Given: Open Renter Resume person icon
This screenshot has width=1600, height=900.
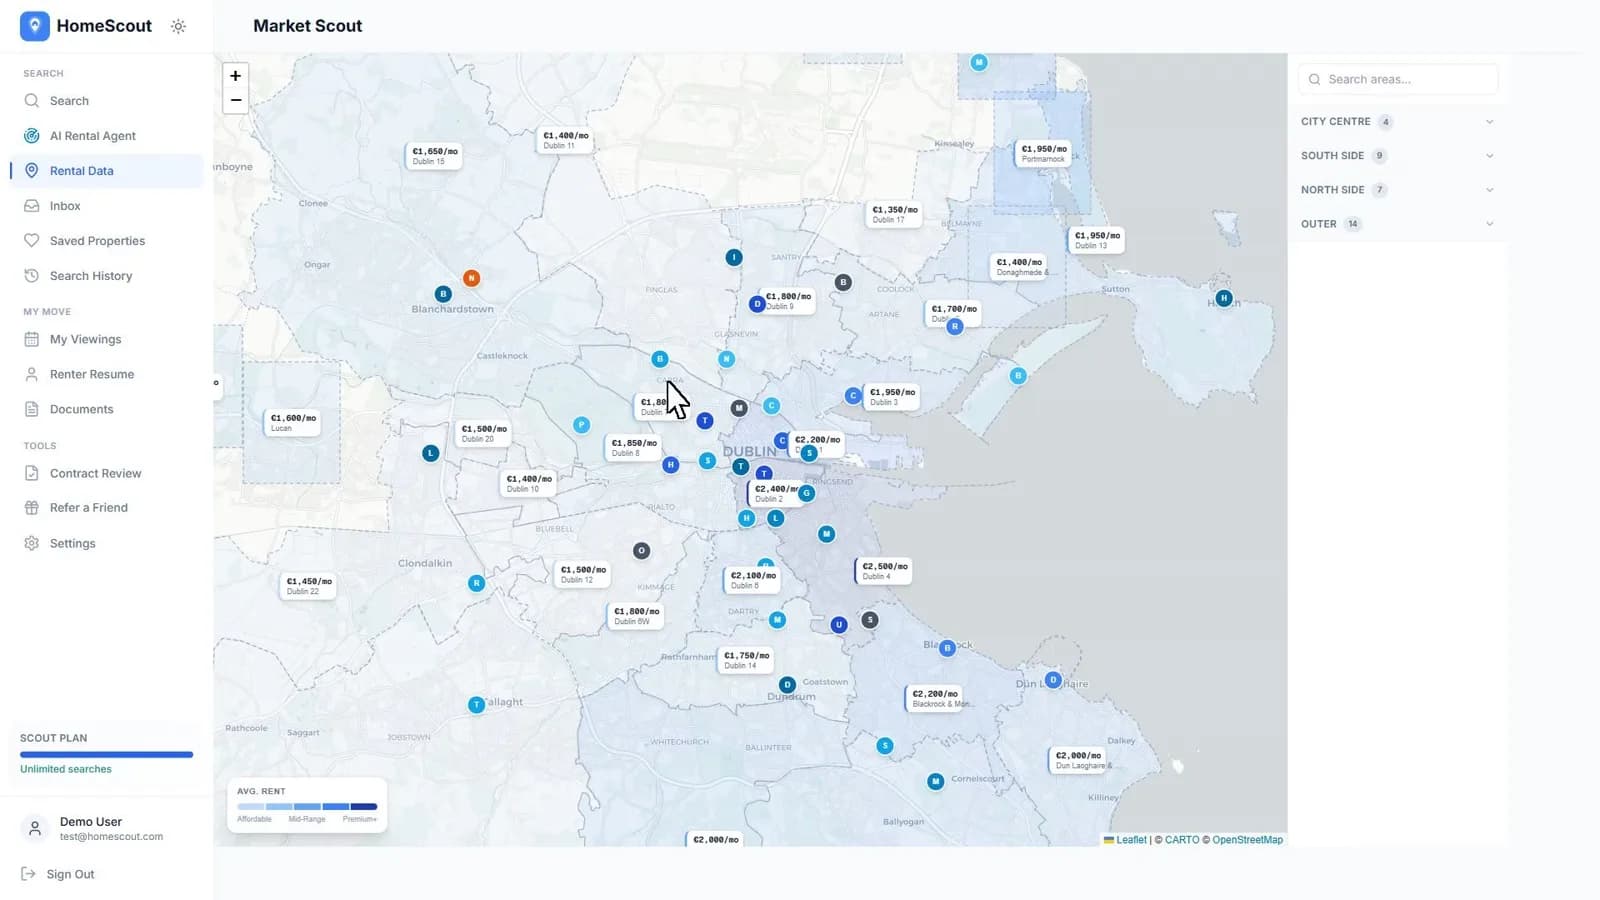Looking at the screenshot, I should point(32,374).
